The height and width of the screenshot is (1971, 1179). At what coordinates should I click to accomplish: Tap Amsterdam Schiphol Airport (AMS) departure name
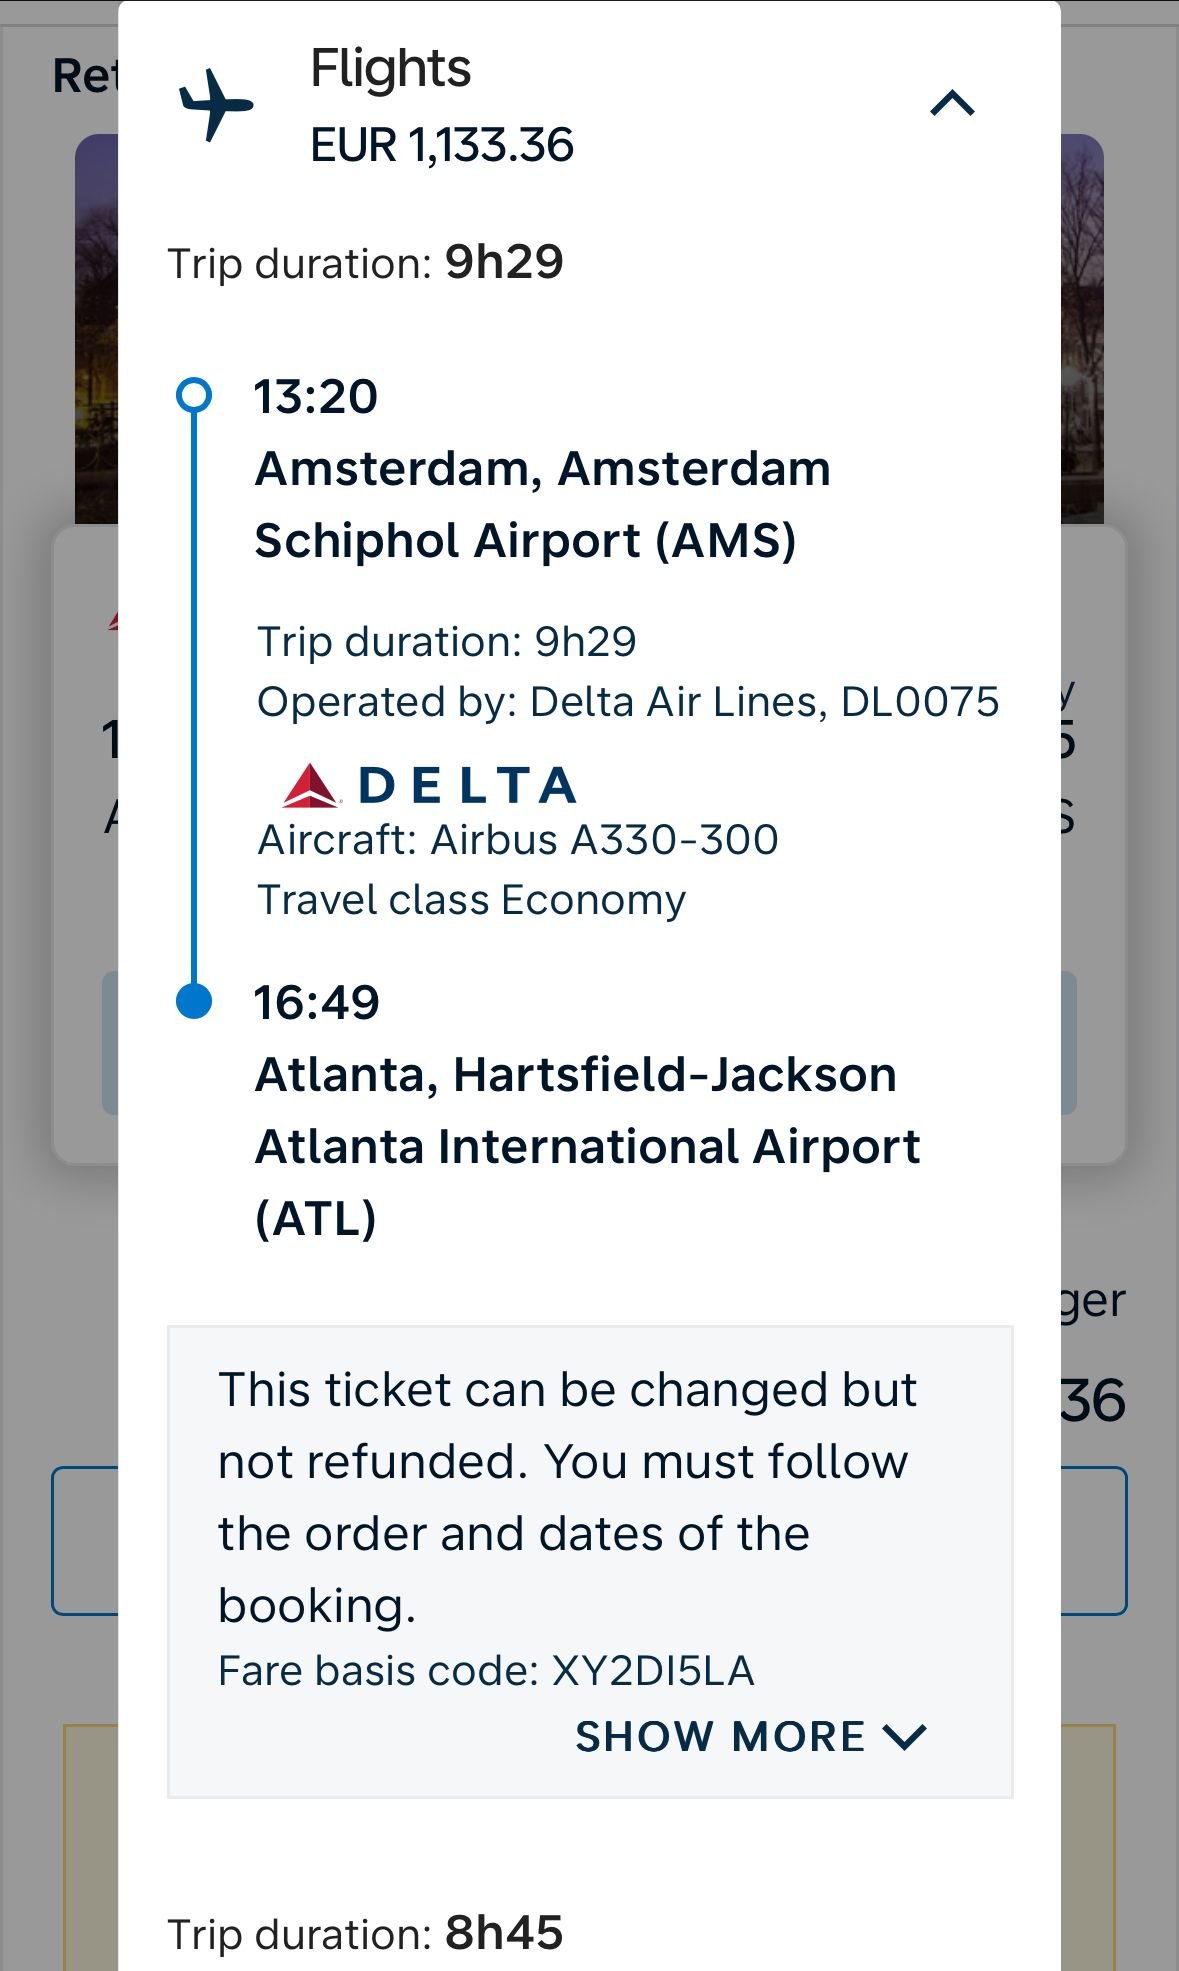pyautogui.click(x=543, y=504)
